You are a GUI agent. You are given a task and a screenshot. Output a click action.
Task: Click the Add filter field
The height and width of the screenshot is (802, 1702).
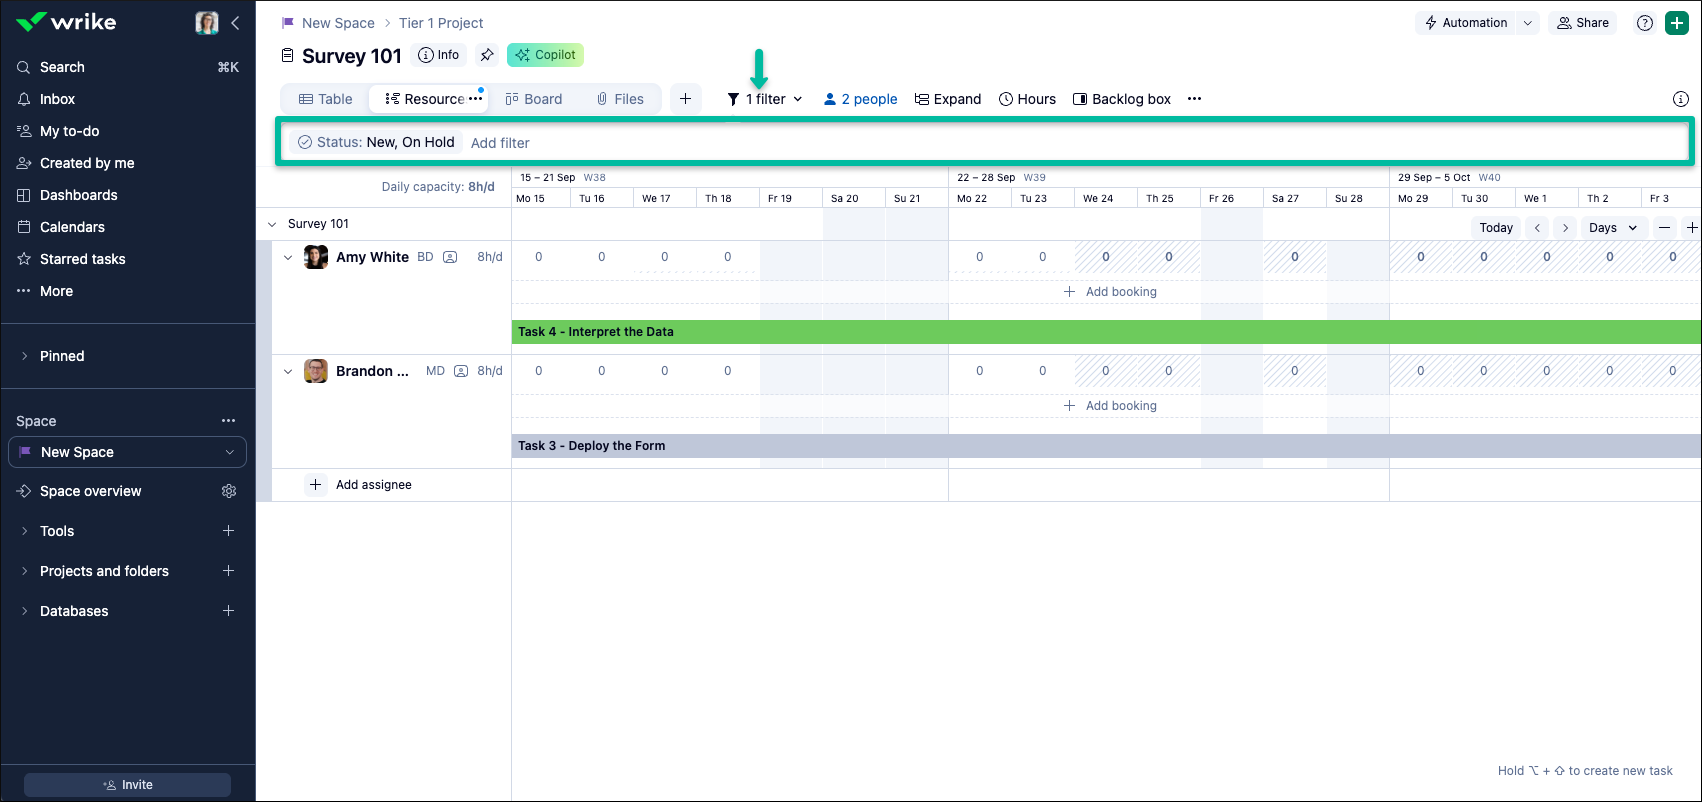pyautogui.click(x=500, y=143)
